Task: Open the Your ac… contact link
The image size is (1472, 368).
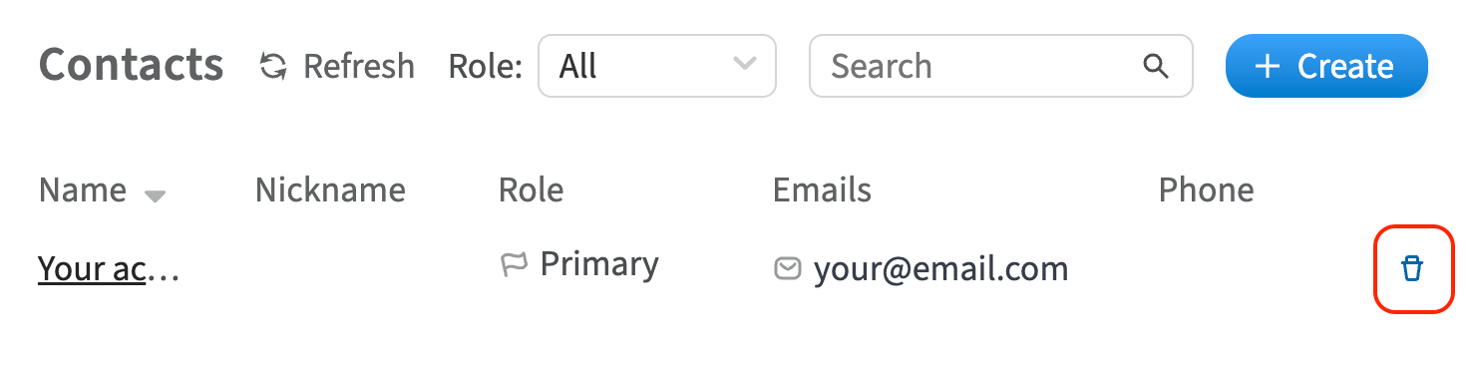Action: point(109,268)
